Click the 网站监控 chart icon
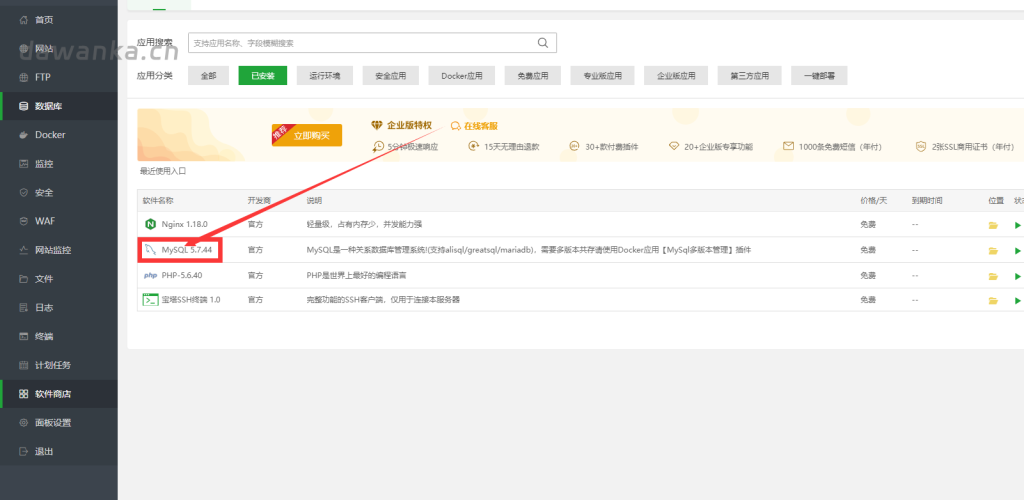1024x500 pixels. (24, 250)
